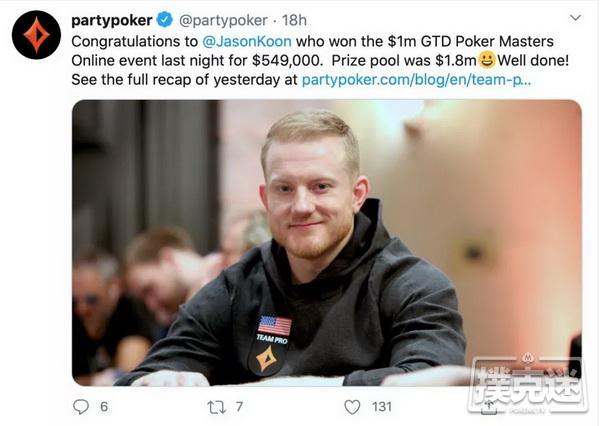600x426 pixels.
Task: Click the TEAM PRO patch in the photo
Action: 272,338
